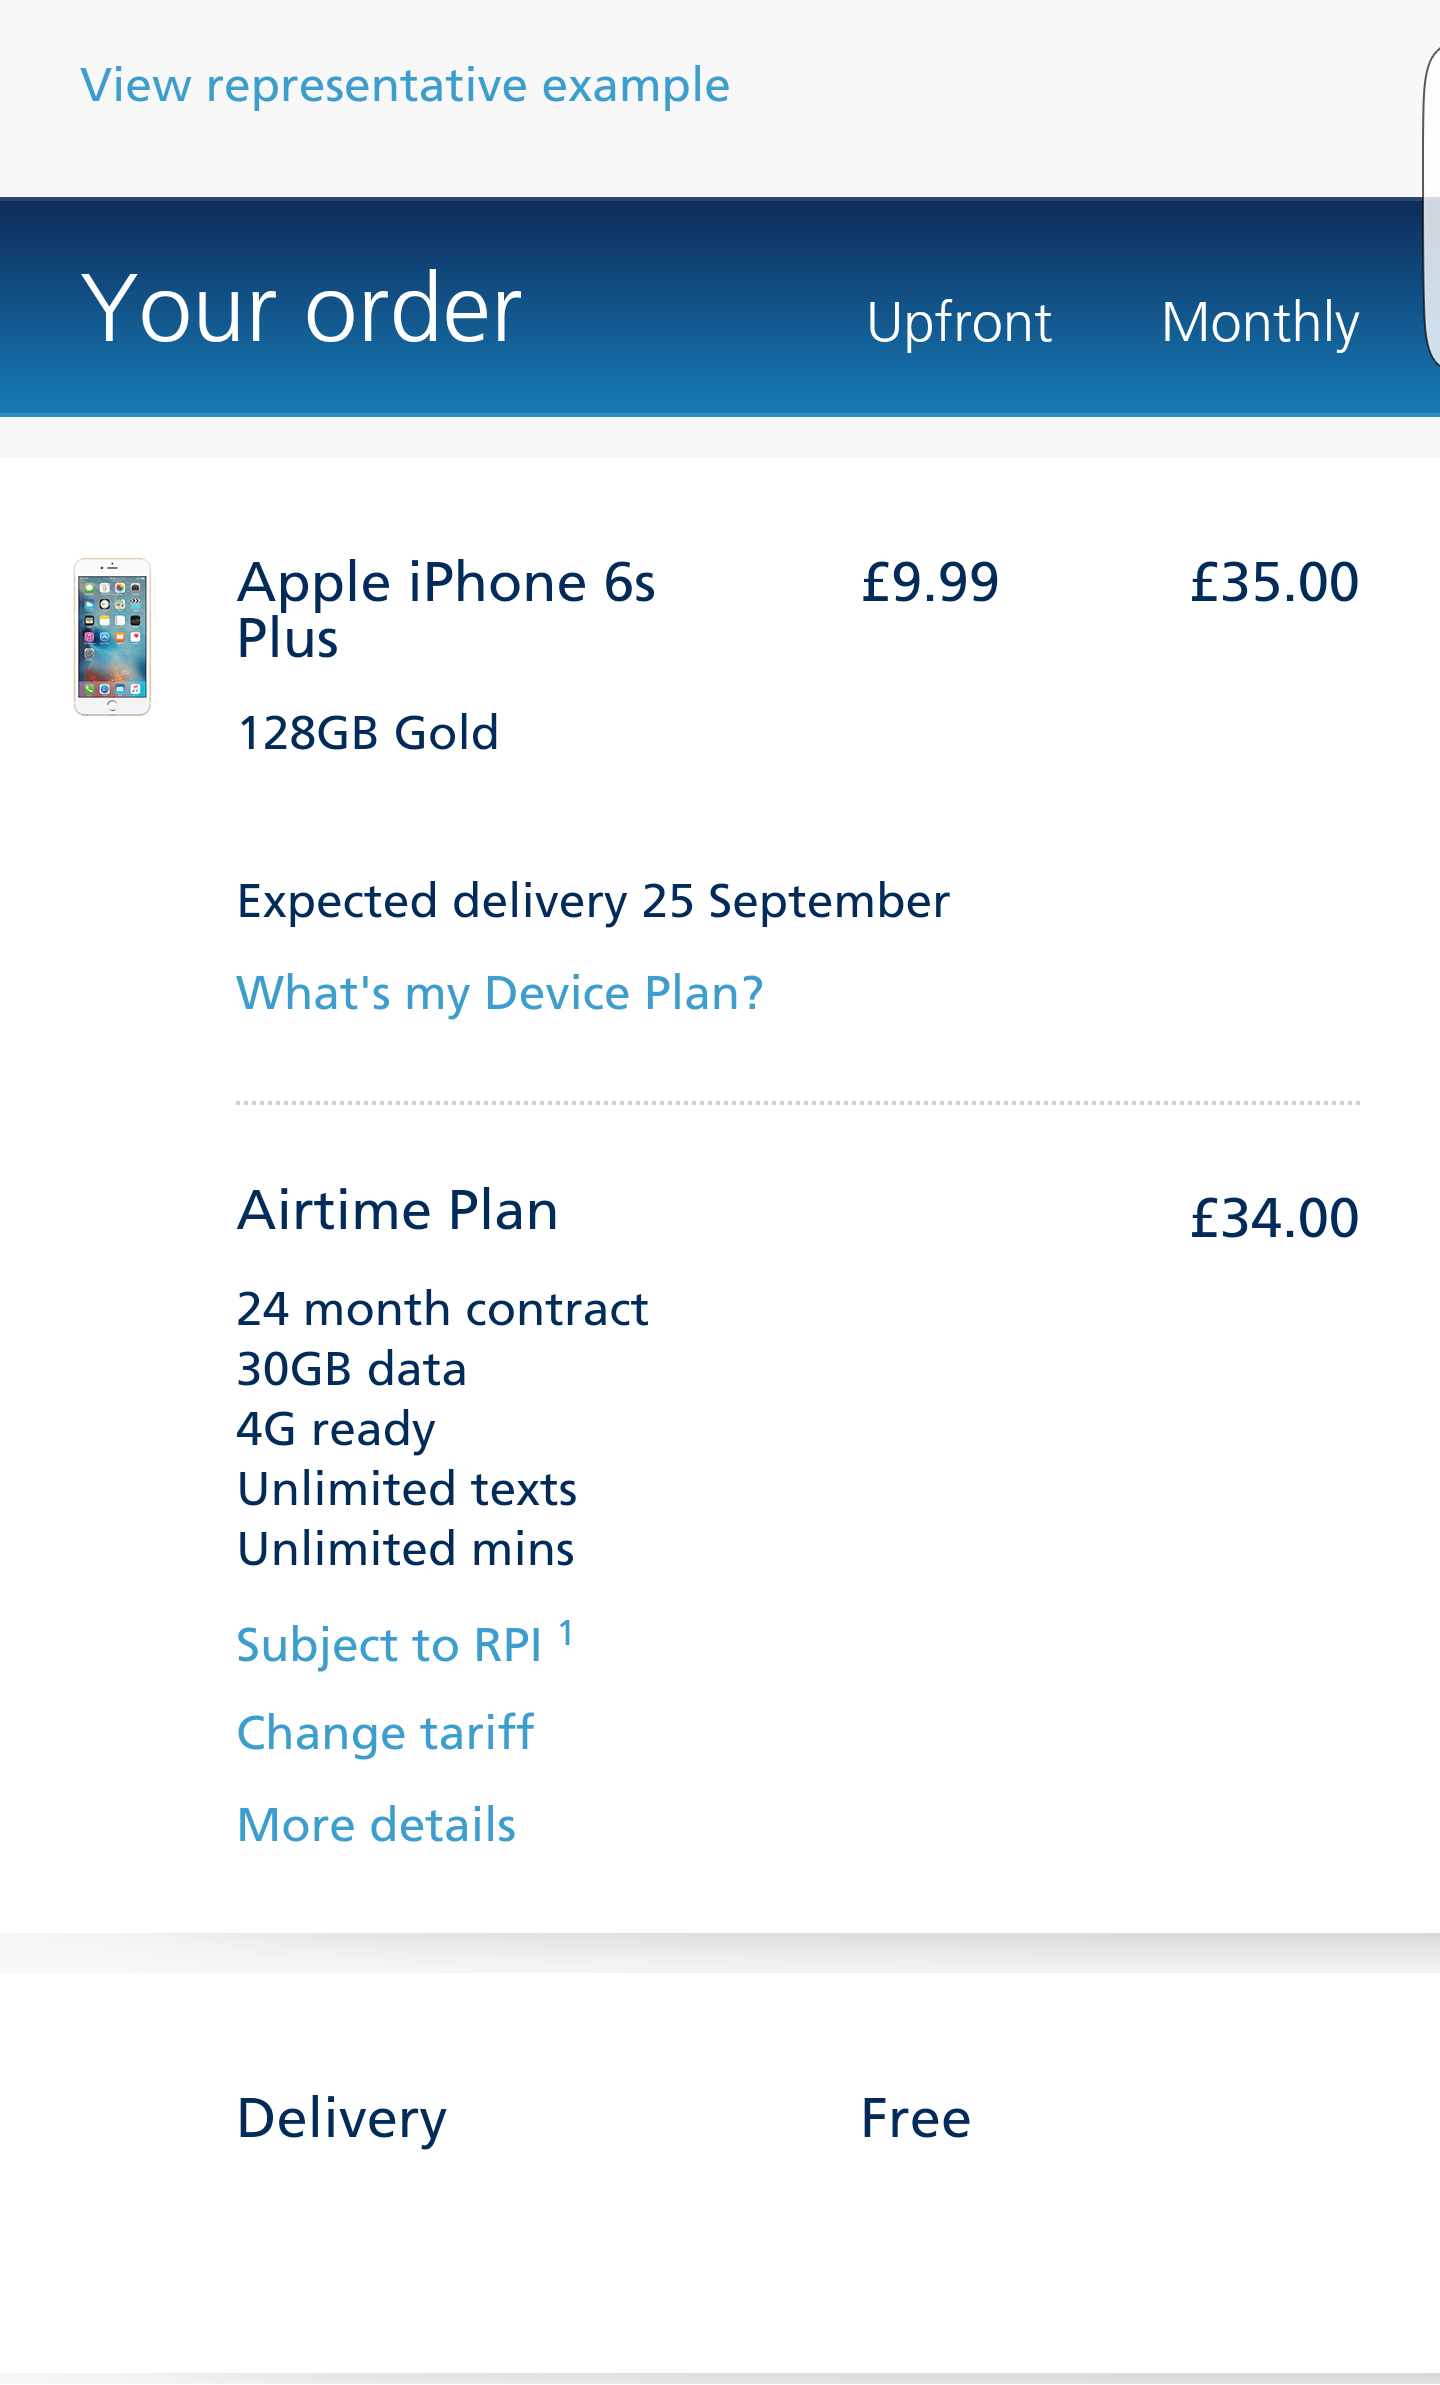This screenshot has width=1440, height=2385.
Task: Select the Apple iPhone 6s Plus title
Action: pos(447,612)
